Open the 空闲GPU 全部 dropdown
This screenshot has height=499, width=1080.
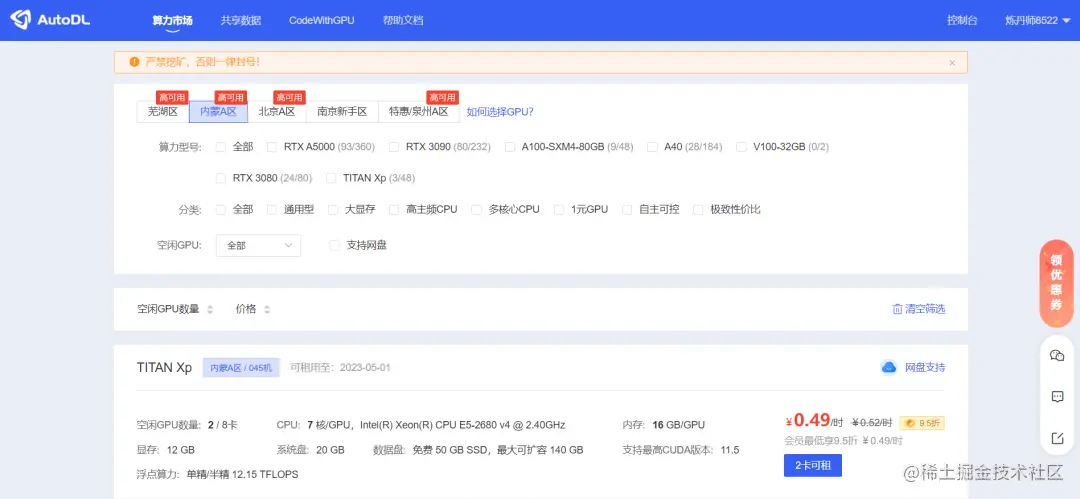(258, 245)
